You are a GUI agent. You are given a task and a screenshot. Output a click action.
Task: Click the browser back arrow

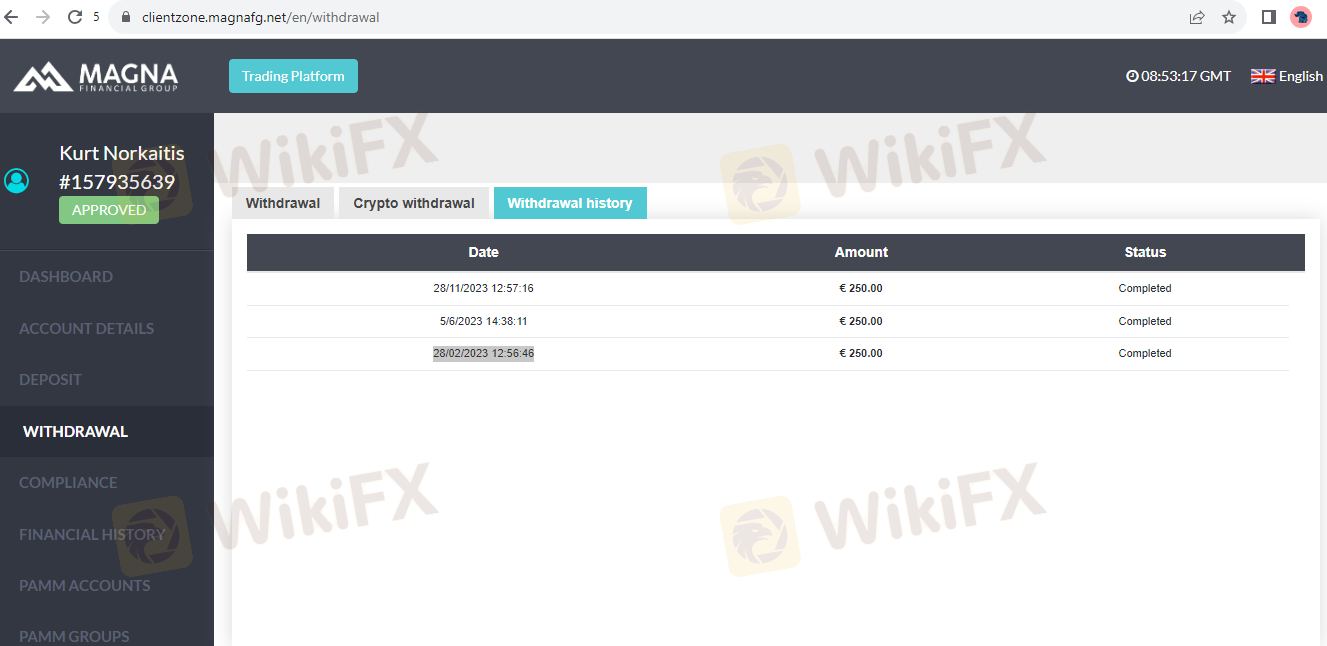[x=12, y=17]
